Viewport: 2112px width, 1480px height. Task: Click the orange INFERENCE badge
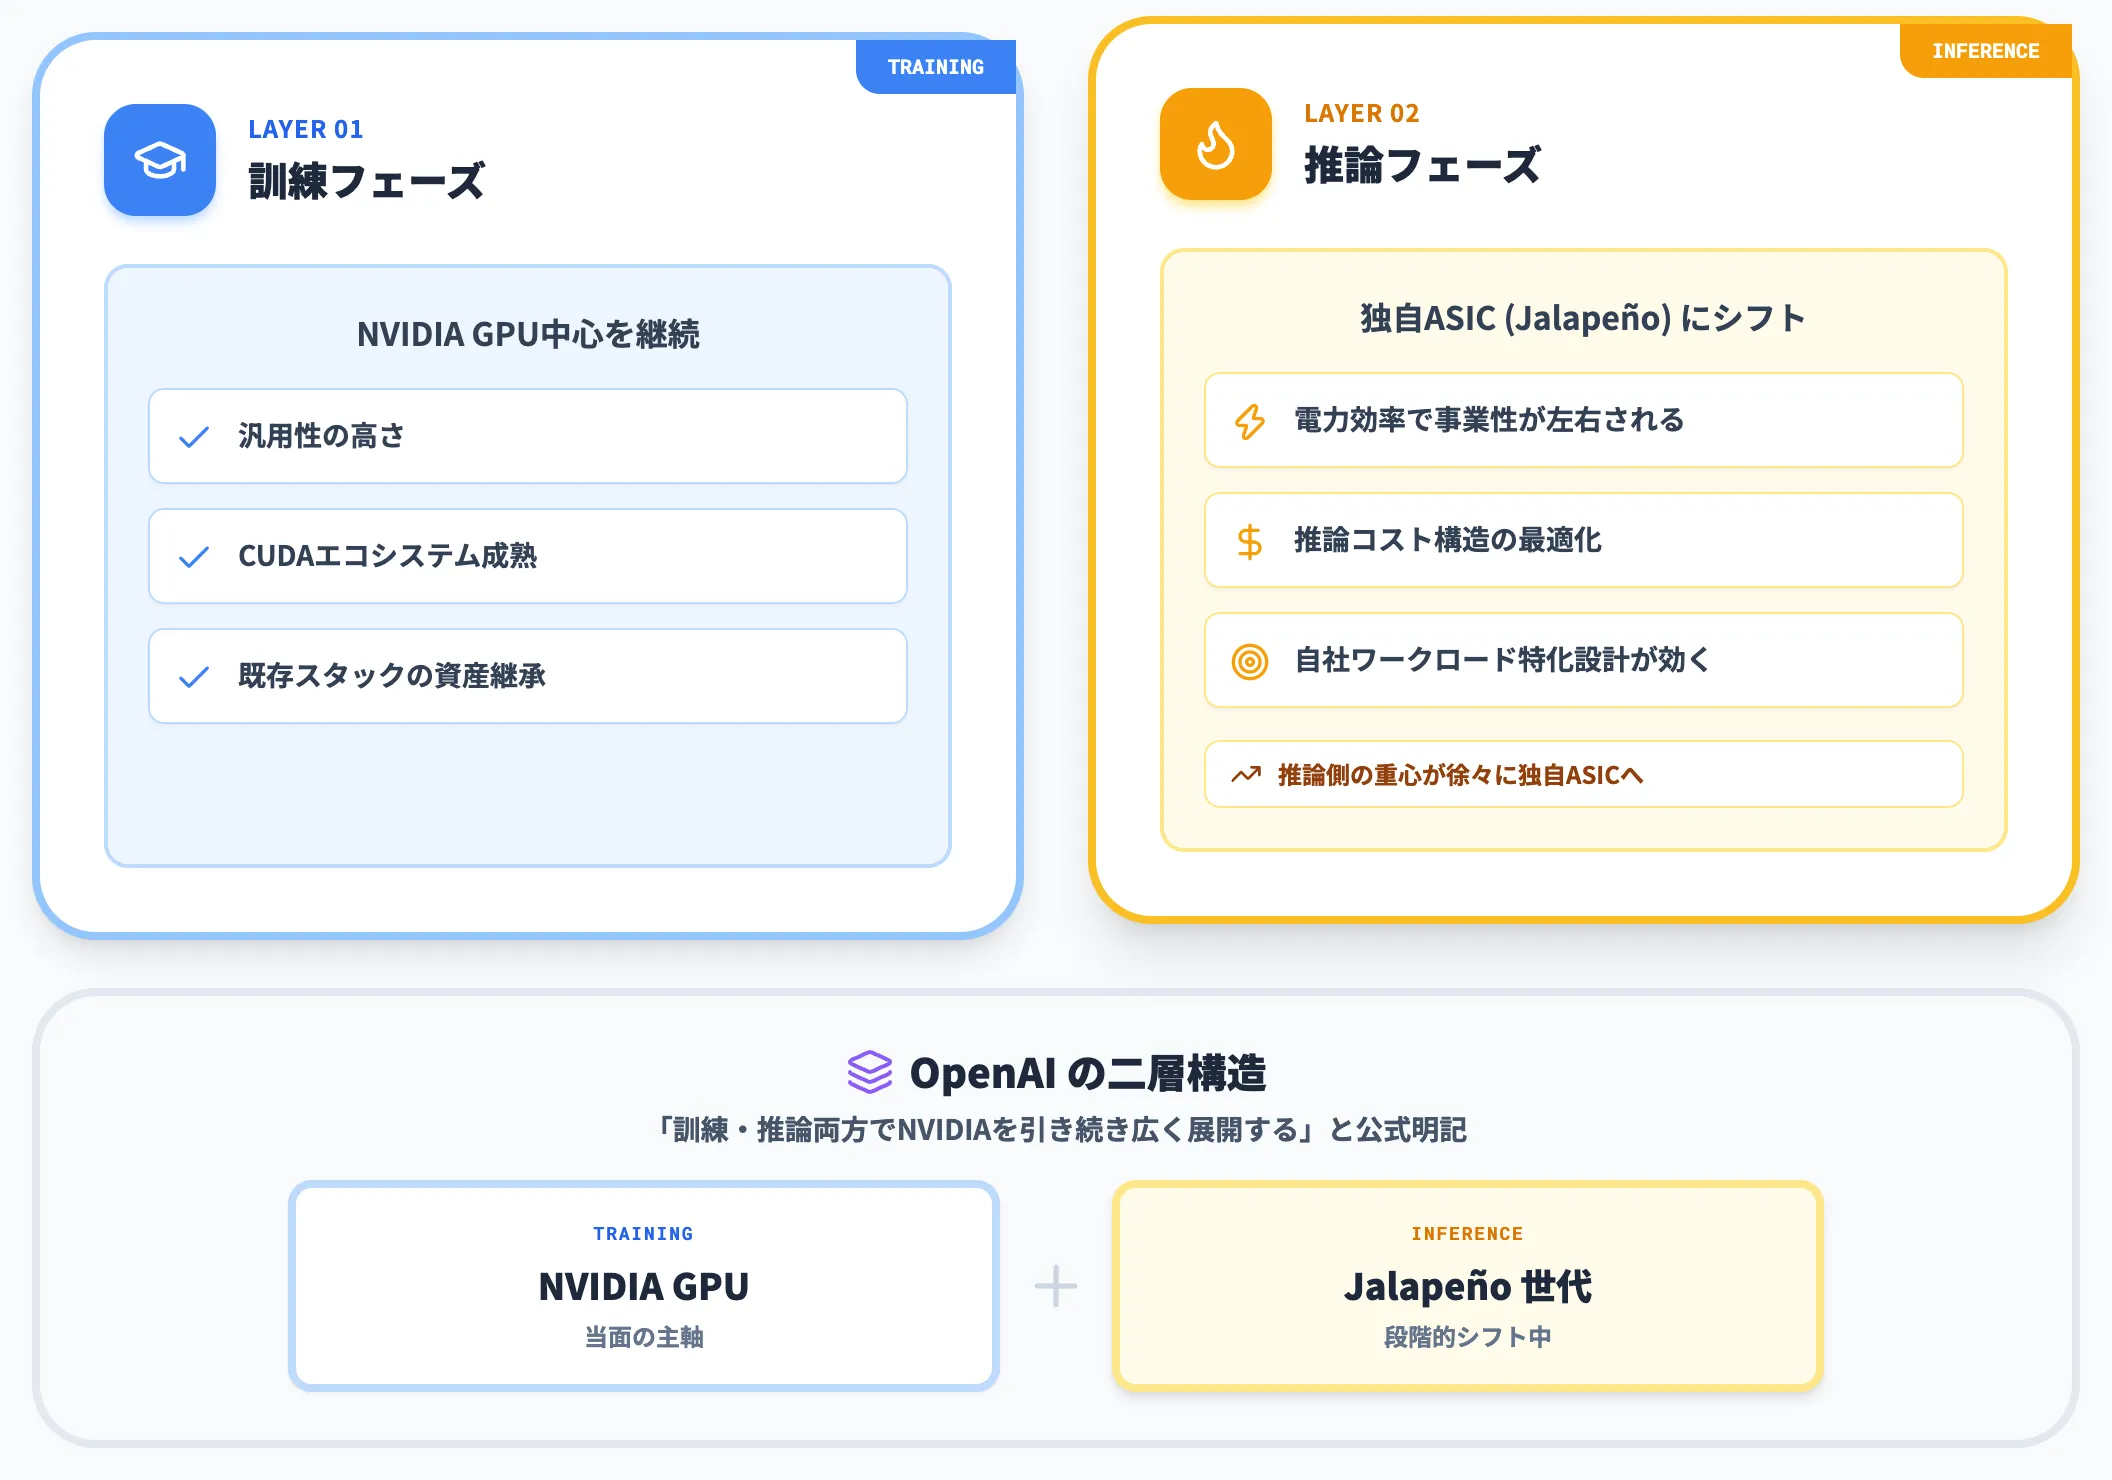click(1986, 51)
